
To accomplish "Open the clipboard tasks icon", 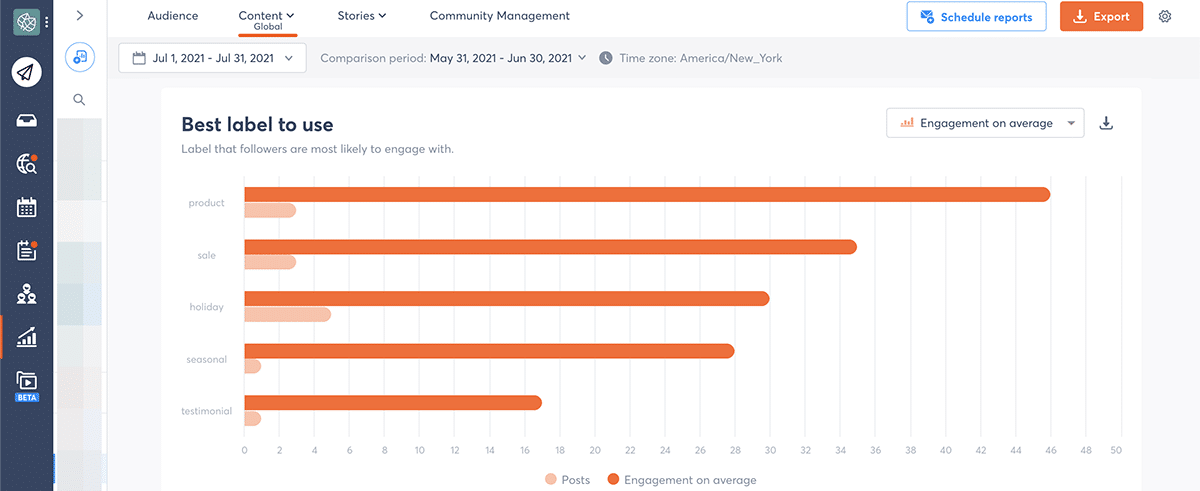I will [27, 251].
